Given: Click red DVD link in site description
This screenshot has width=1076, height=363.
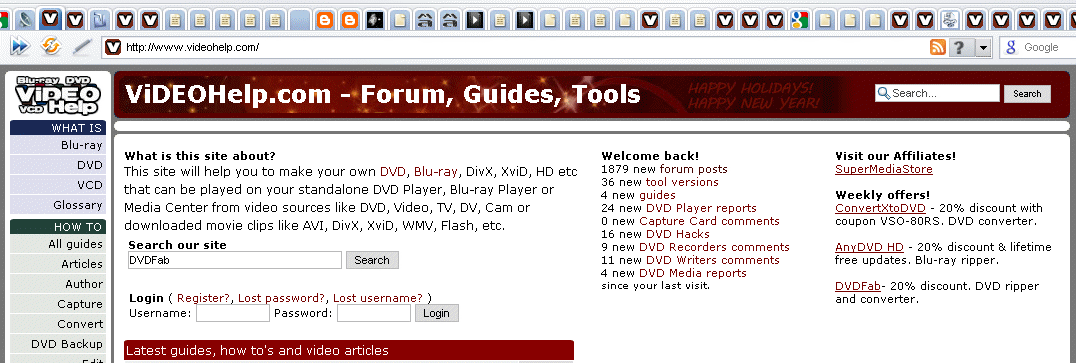Looking at the screenshot, I should 393,172.
